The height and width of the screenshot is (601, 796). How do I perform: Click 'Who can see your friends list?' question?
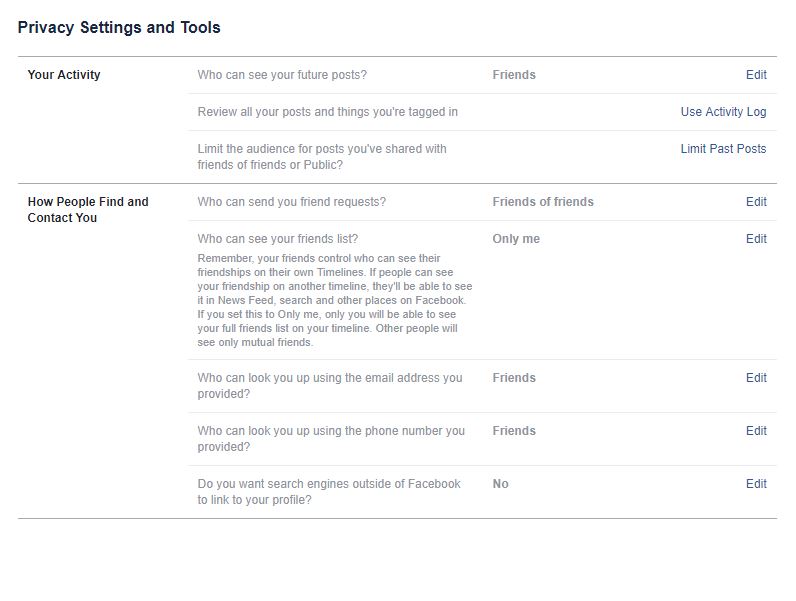(x=277, y=239)
